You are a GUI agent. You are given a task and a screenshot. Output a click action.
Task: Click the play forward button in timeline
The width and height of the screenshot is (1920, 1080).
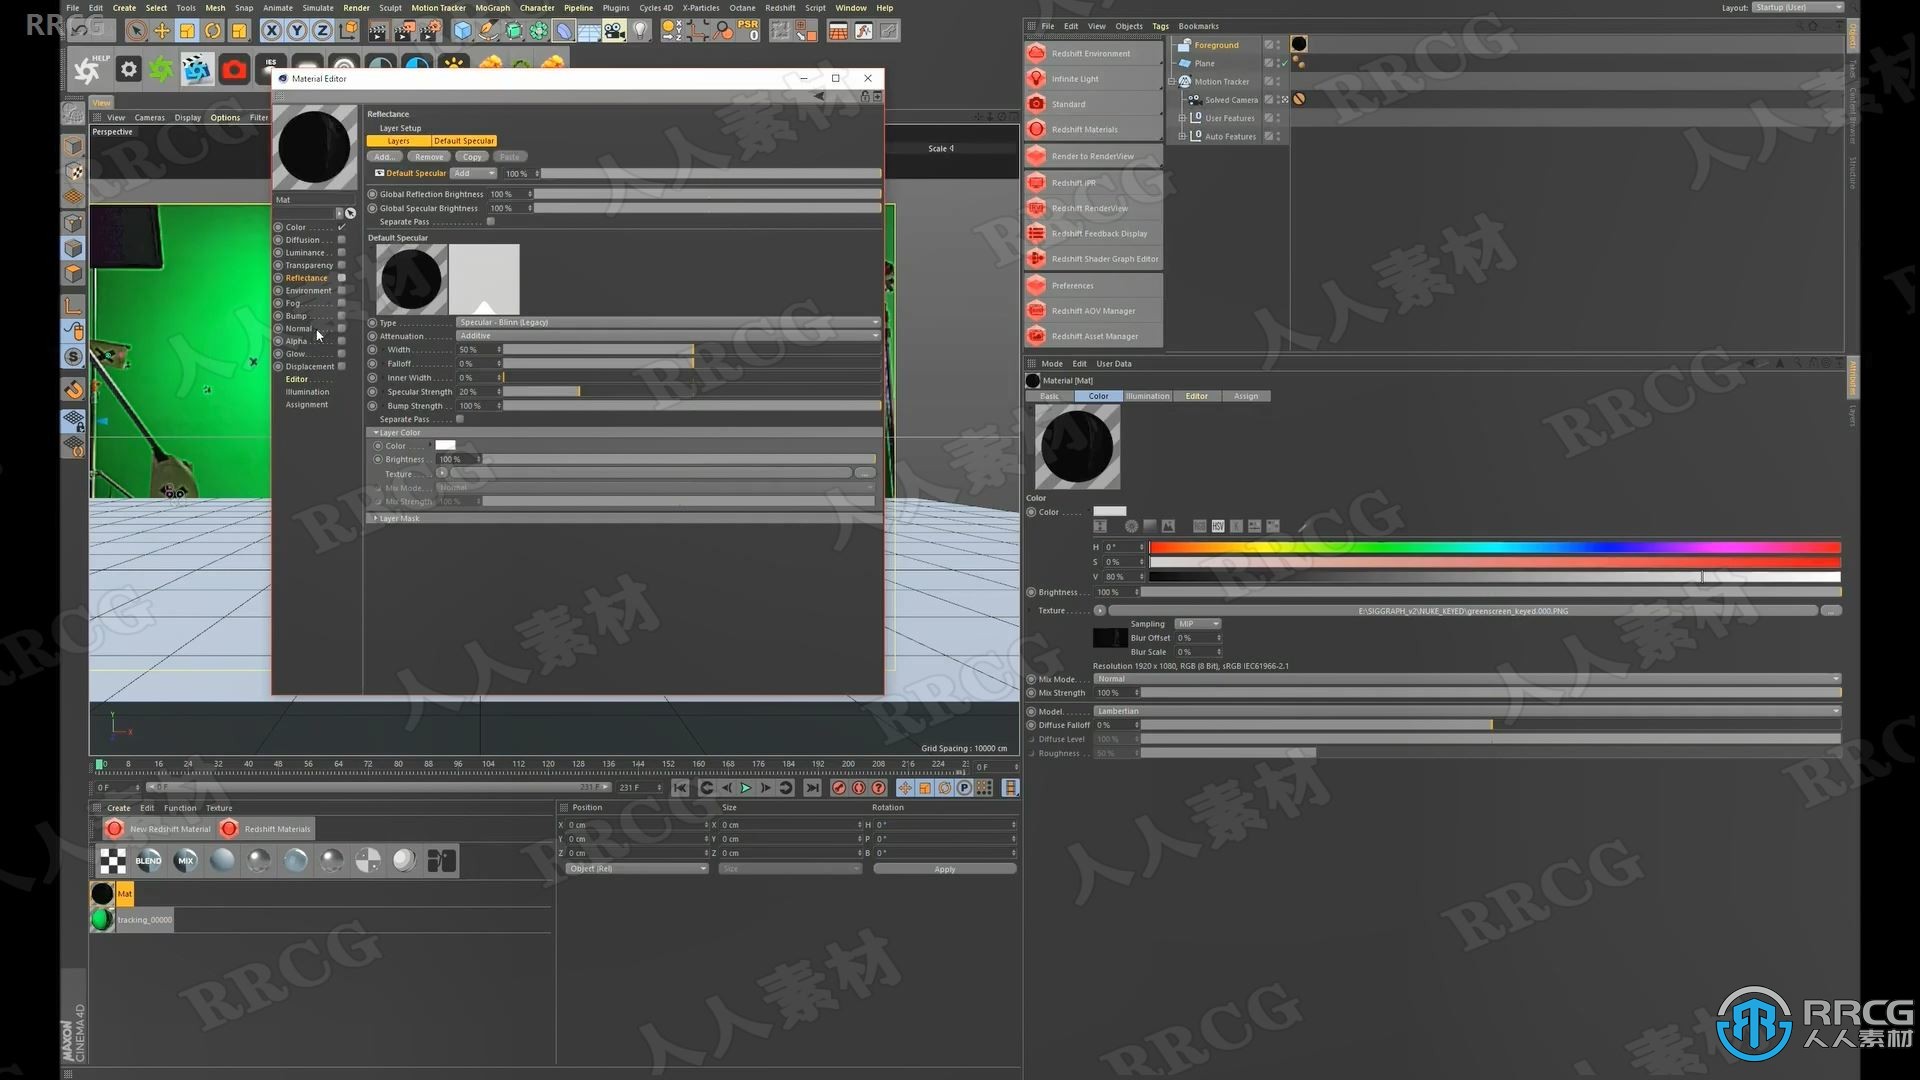[x=746, y=788]
